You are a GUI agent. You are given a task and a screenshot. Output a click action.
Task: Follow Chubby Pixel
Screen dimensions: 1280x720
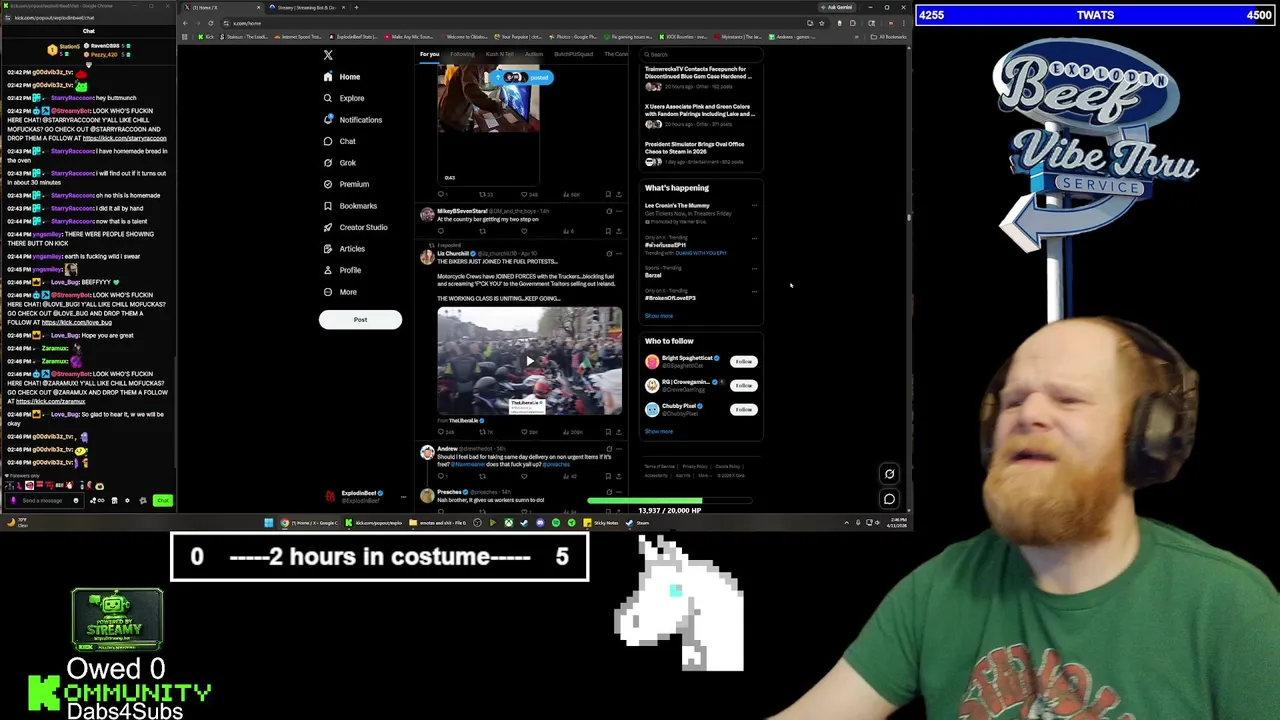click(743, 409)
